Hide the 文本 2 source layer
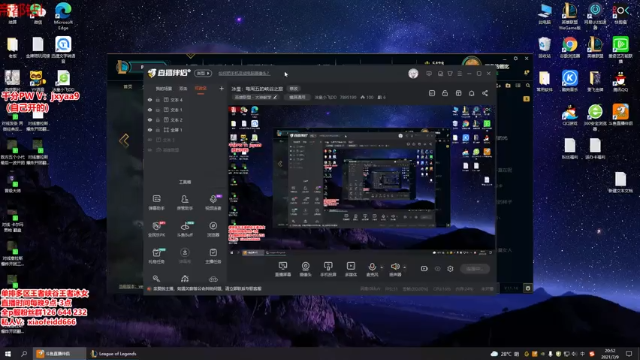 (x=150, y=120)
